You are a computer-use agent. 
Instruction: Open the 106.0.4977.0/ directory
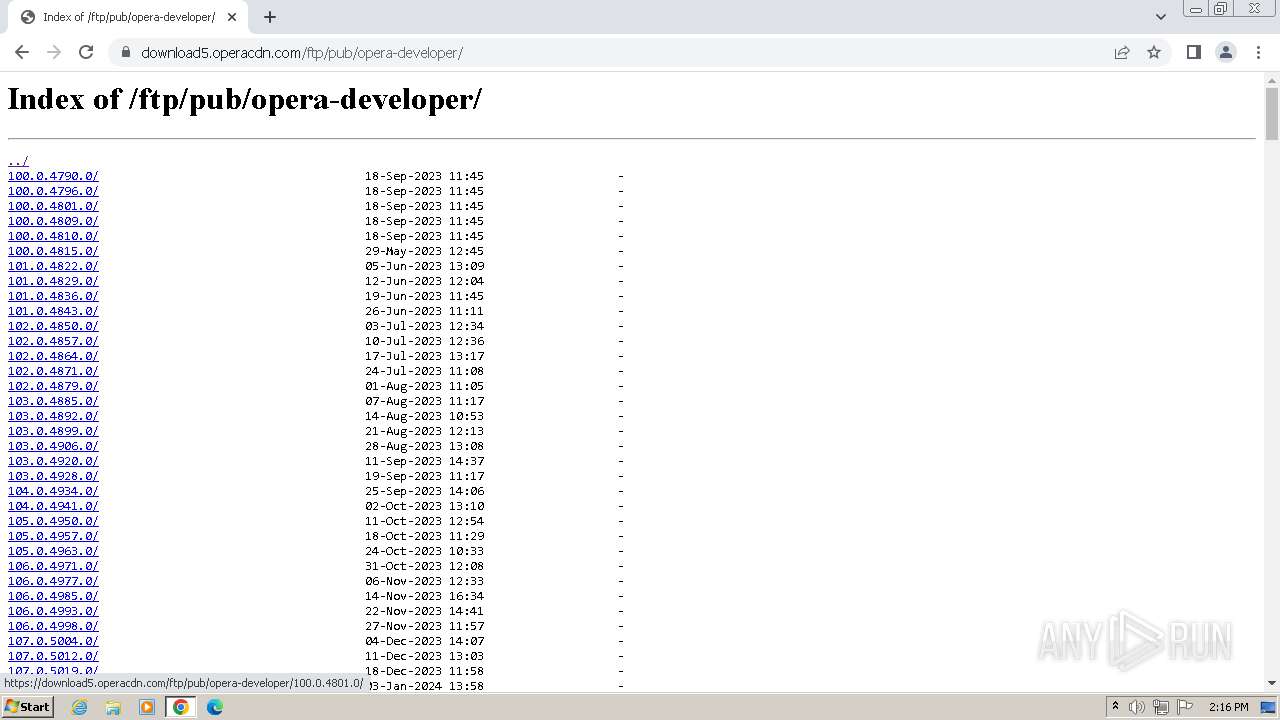click(53, 581)
